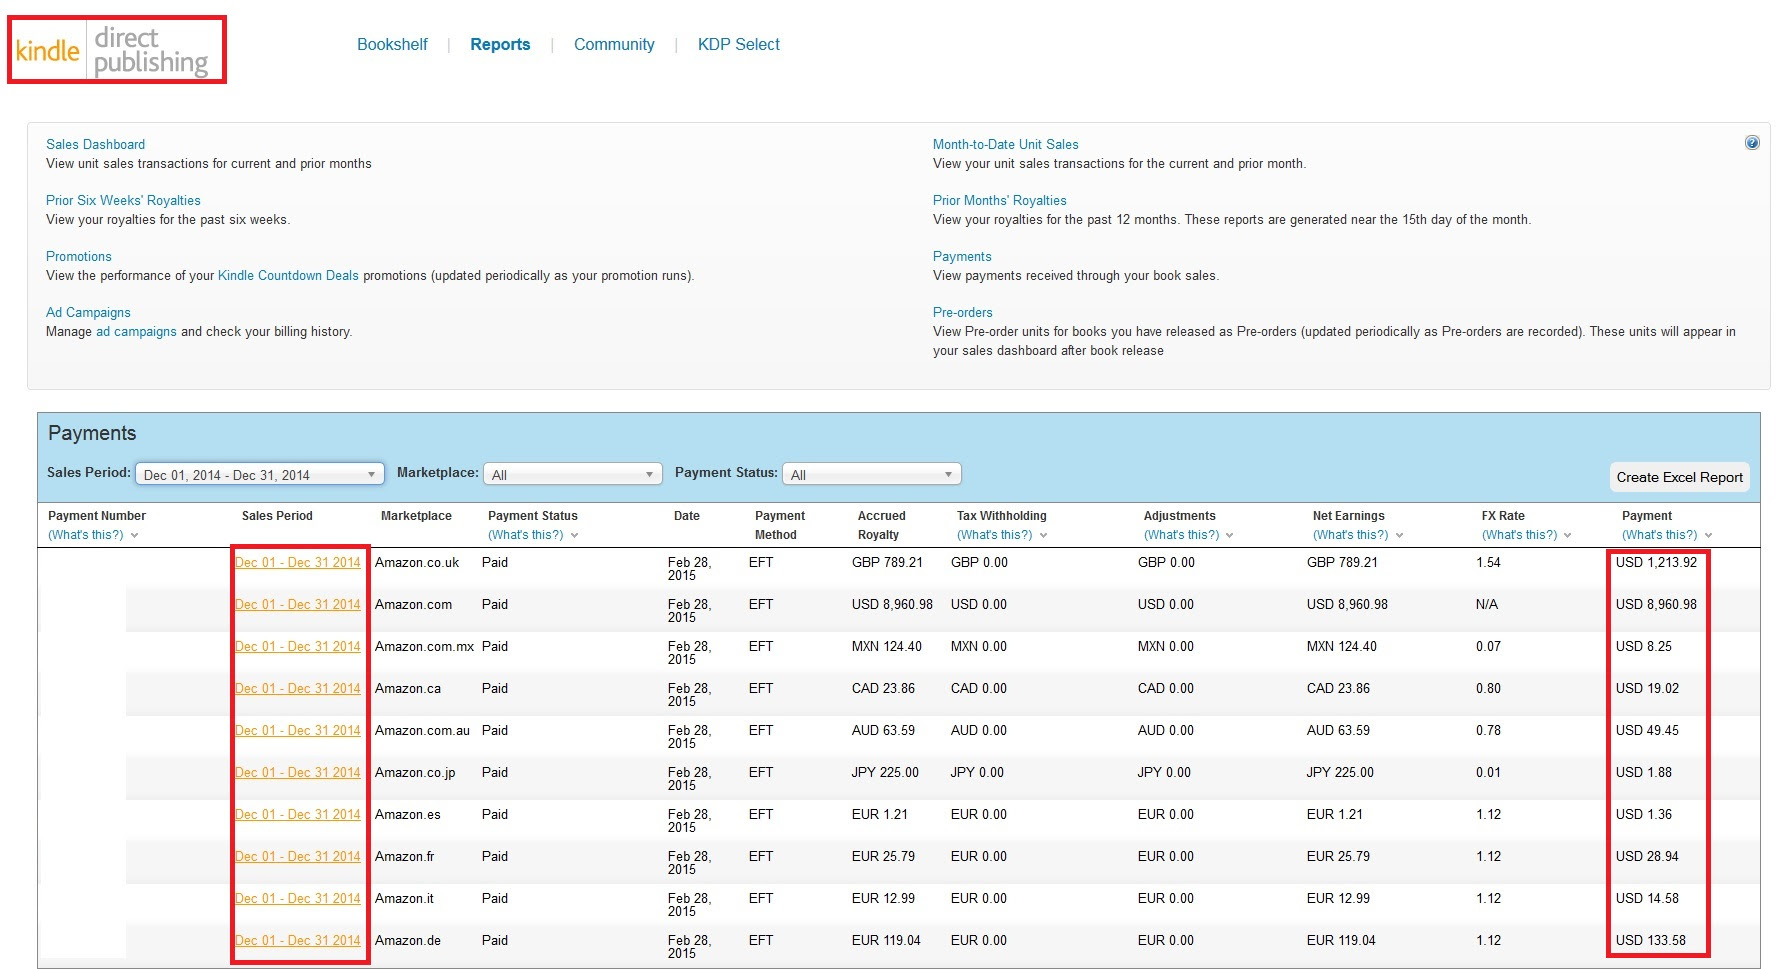Open the Pre-orders report link
Screen dimensions: 1777x969
click(x=962, y=312)
